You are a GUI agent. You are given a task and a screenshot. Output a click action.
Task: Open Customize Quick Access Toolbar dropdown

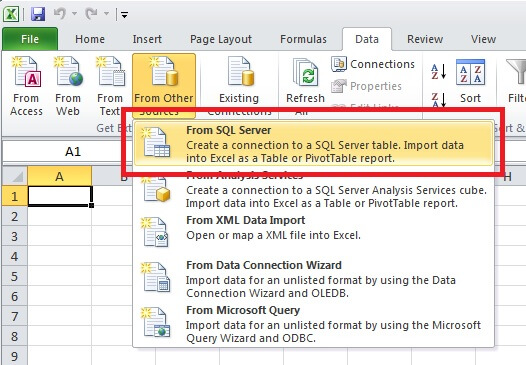click(124, 15)
